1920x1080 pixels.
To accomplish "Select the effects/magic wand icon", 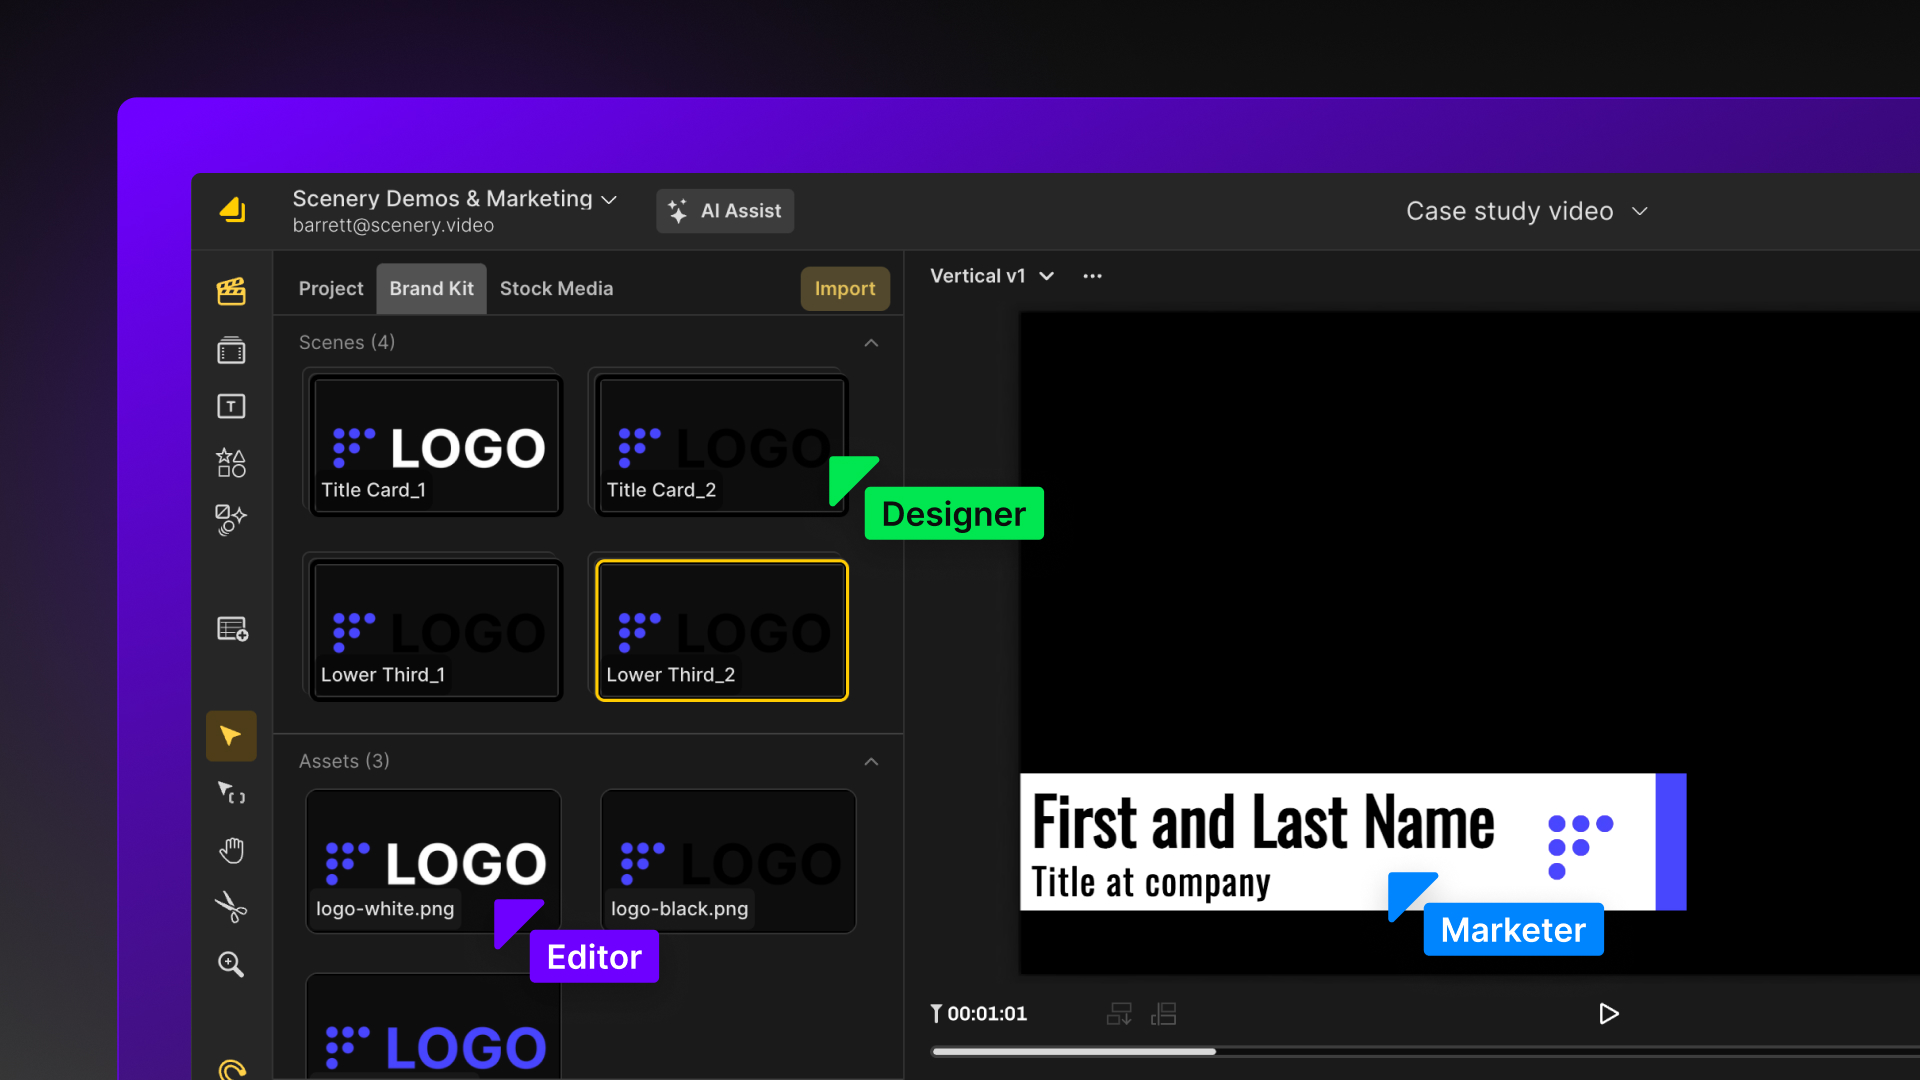I will pos(231,516).
